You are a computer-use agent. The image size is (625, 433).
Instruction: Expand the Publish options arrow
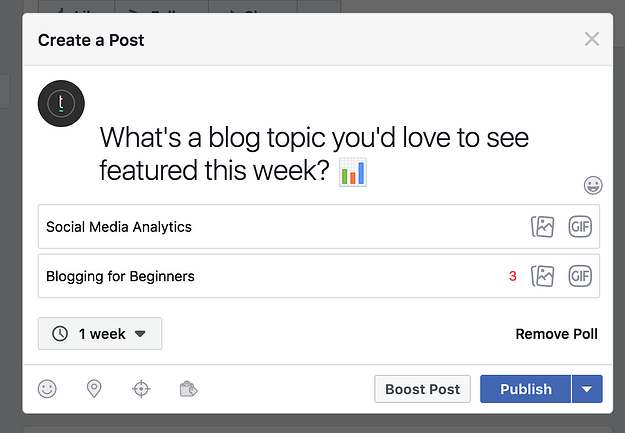coord(587,389)
